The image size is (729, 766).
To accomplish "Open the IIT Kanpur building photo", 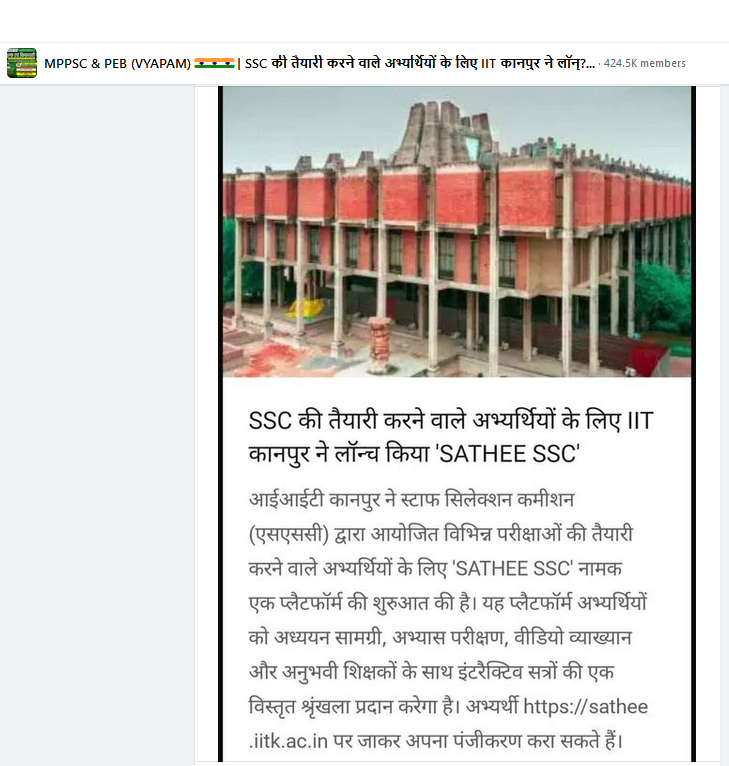I will (457, 232).
